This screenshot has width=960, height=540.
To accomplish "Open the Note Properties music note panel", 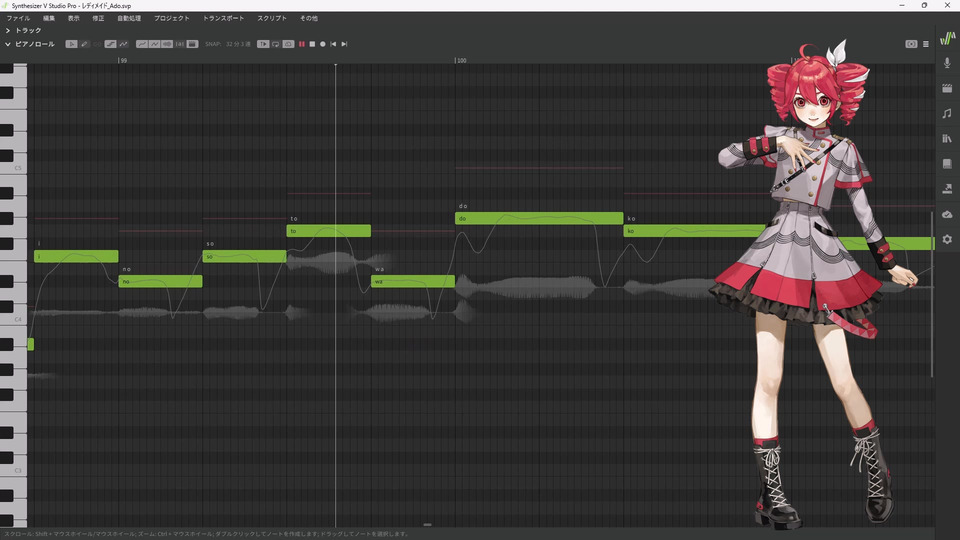I will pos(947,113).
